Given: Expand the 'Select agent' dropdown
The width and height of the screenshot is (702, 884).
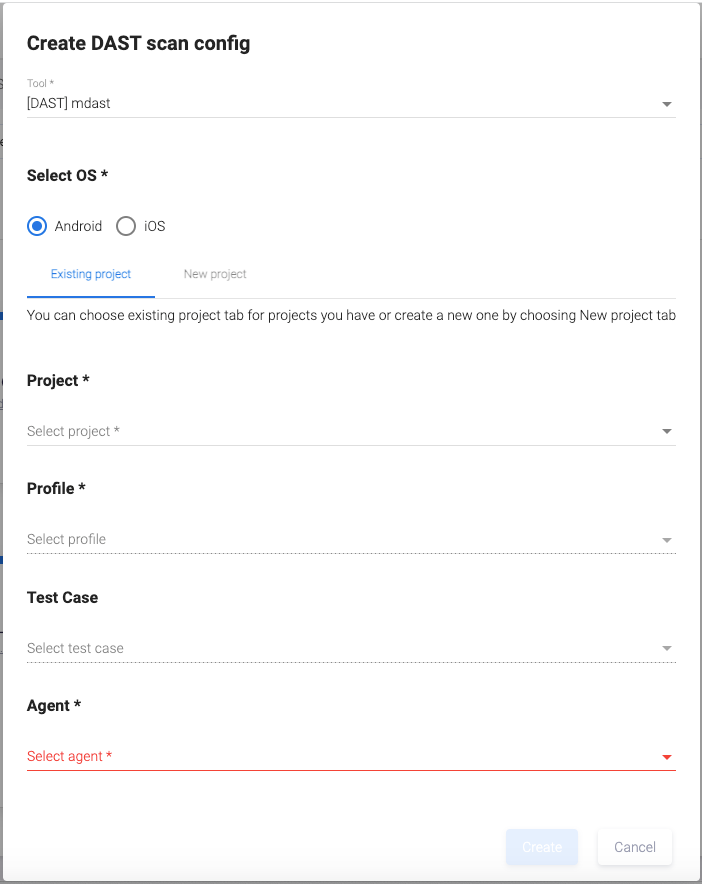Looking at the screenshot, I should coord(340,756).
